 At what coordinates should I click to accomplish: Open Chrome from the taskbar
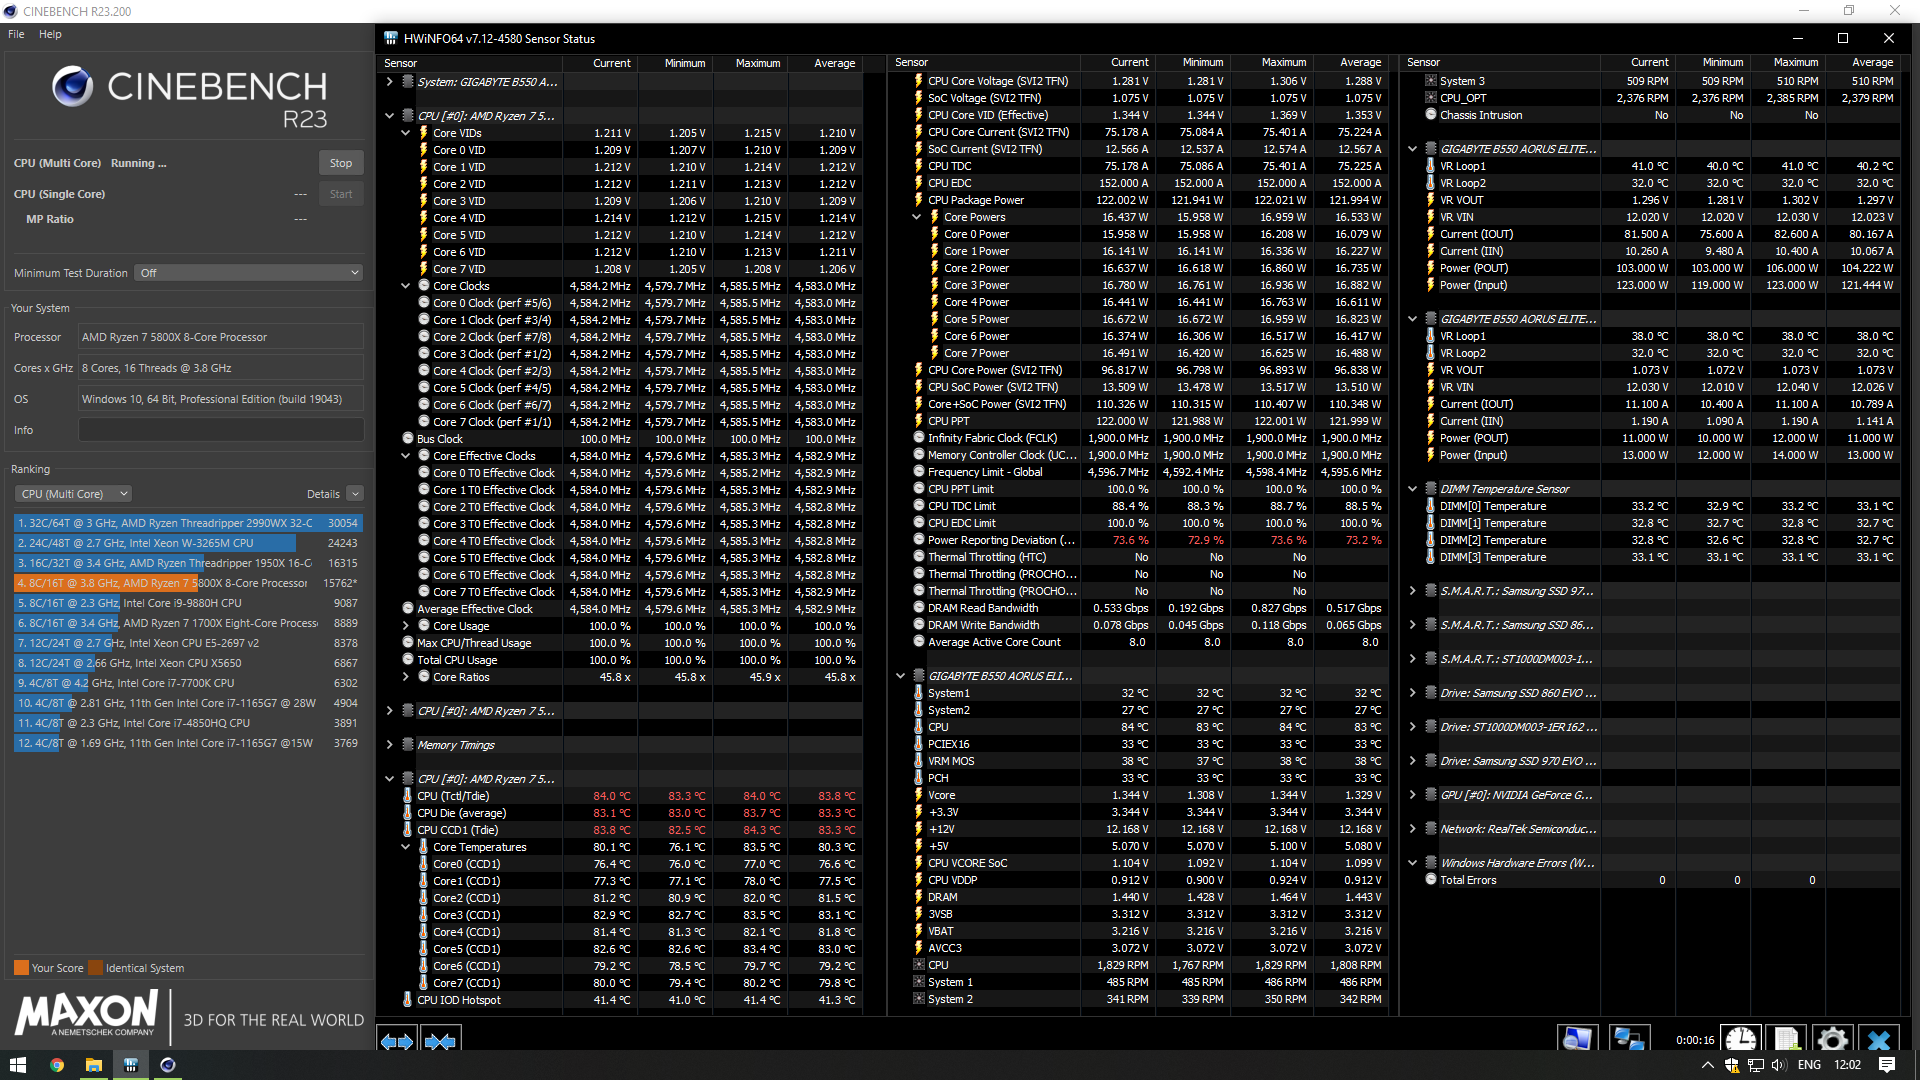click(57, 1065)
